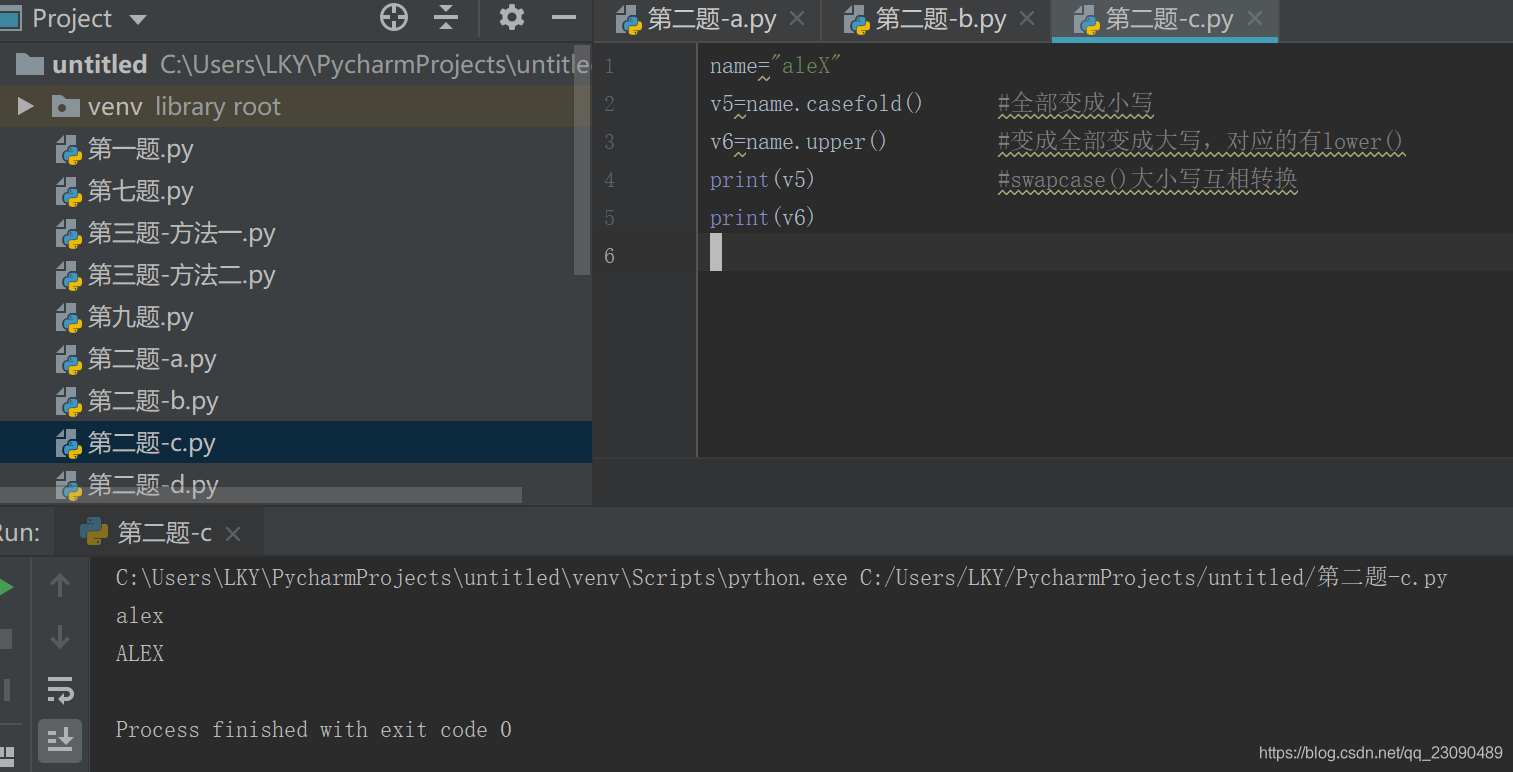Open file 第二题-a.py in tree
The width and height of the screenshot is (1513, 772).
click(152, 359)
